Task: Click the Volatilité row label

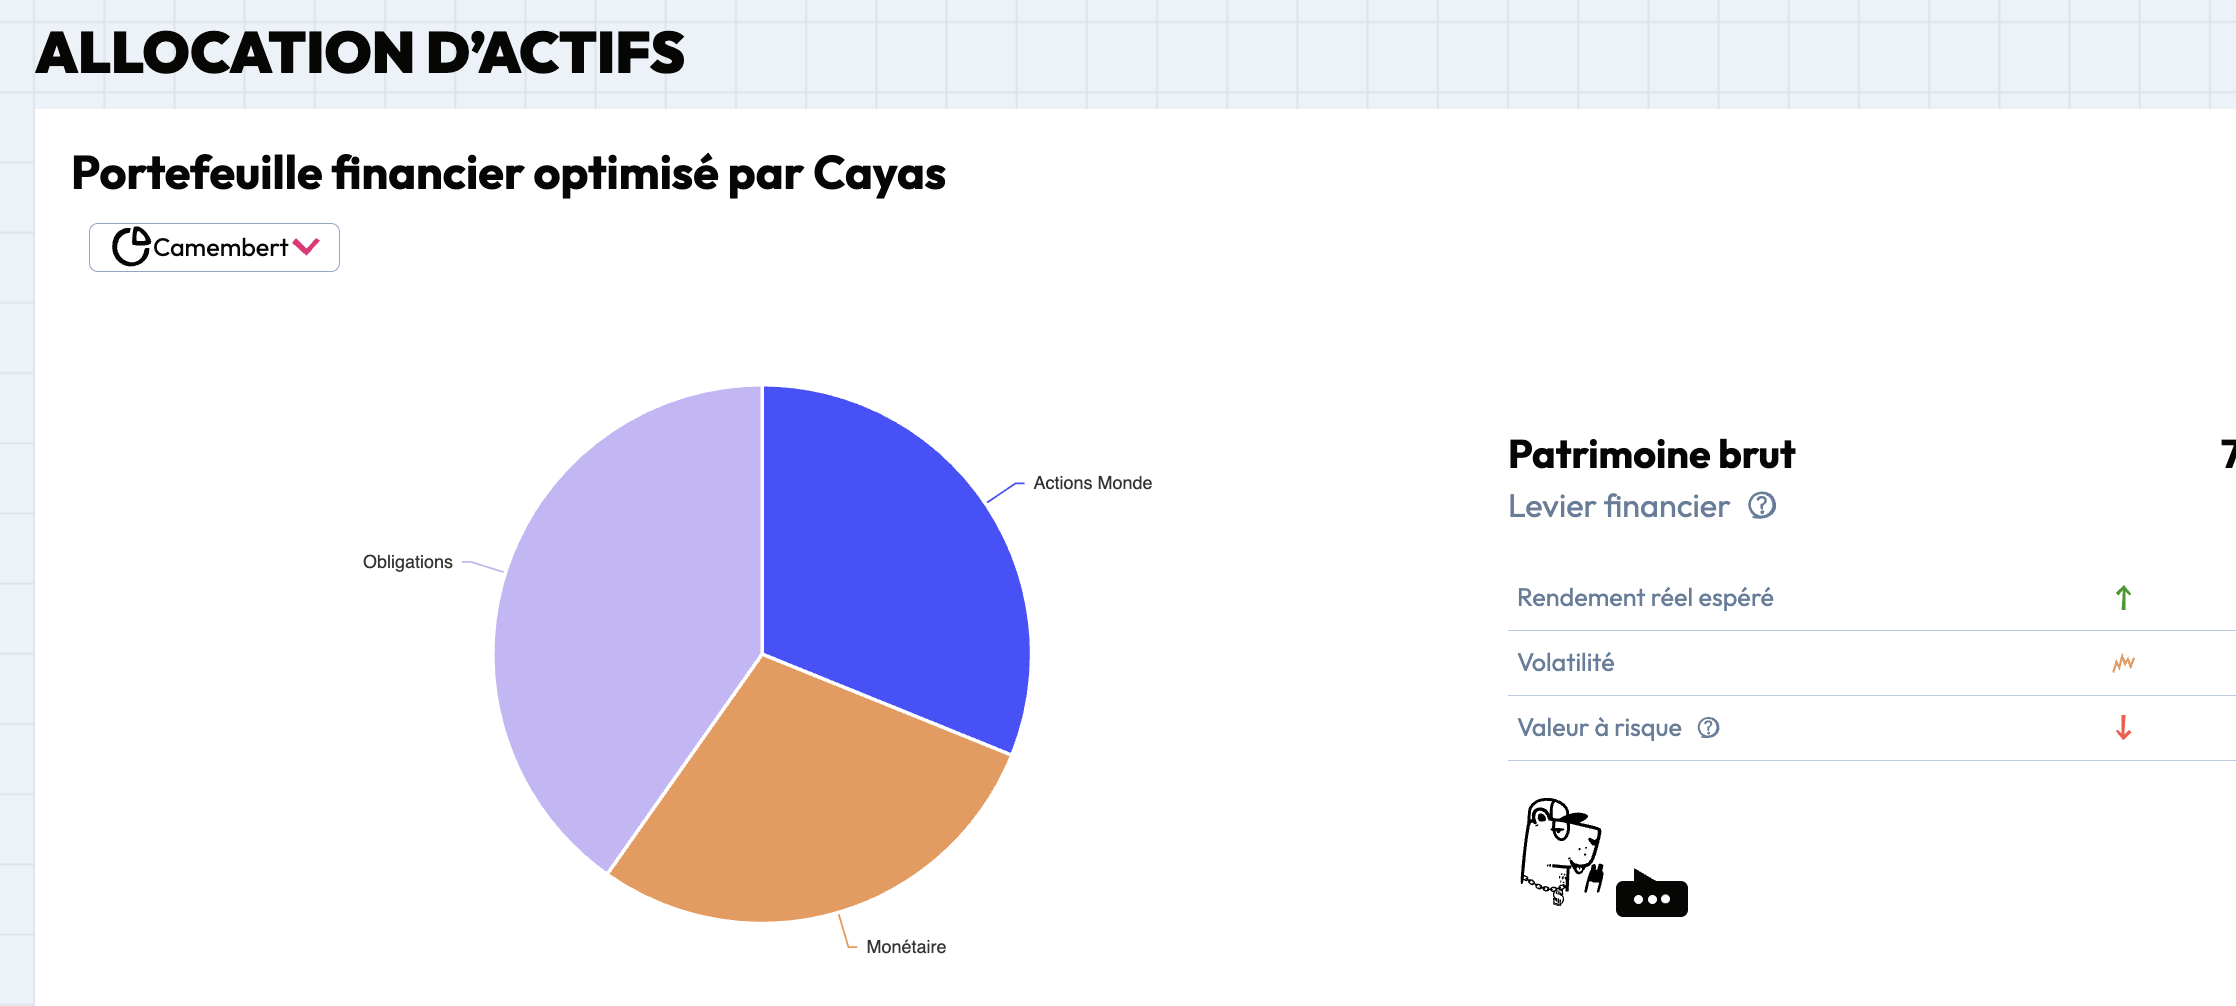Action: tap(1565, 663)
